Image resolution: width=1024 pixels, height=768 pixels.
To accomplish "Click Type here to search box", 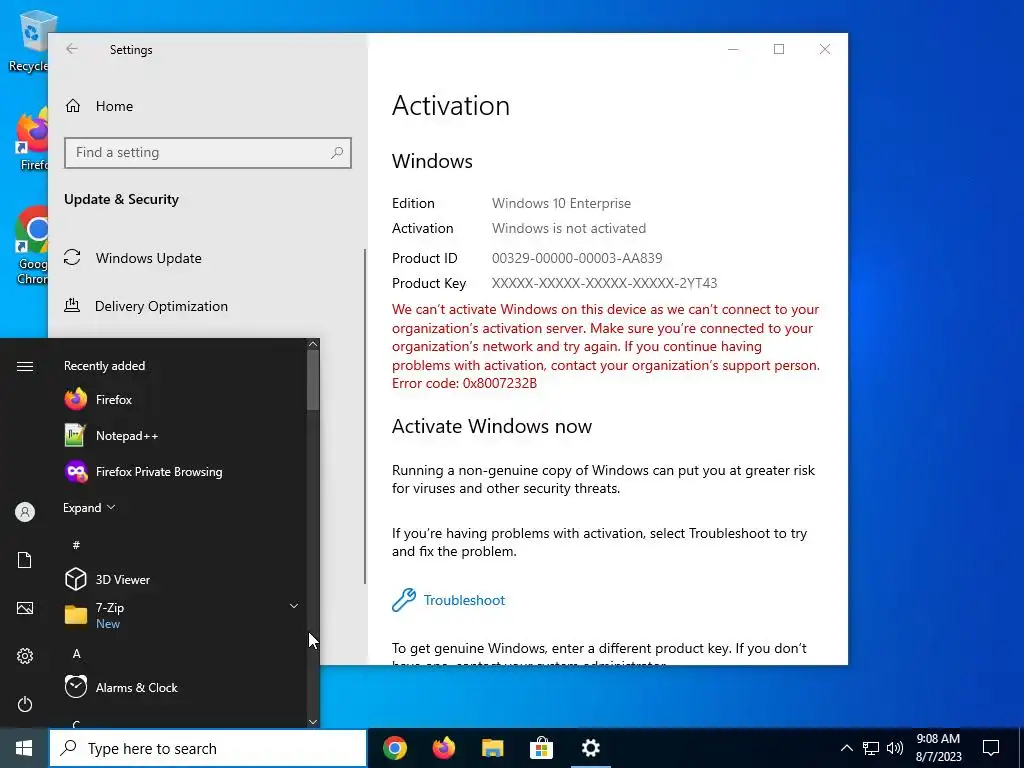I will (208, 748).
